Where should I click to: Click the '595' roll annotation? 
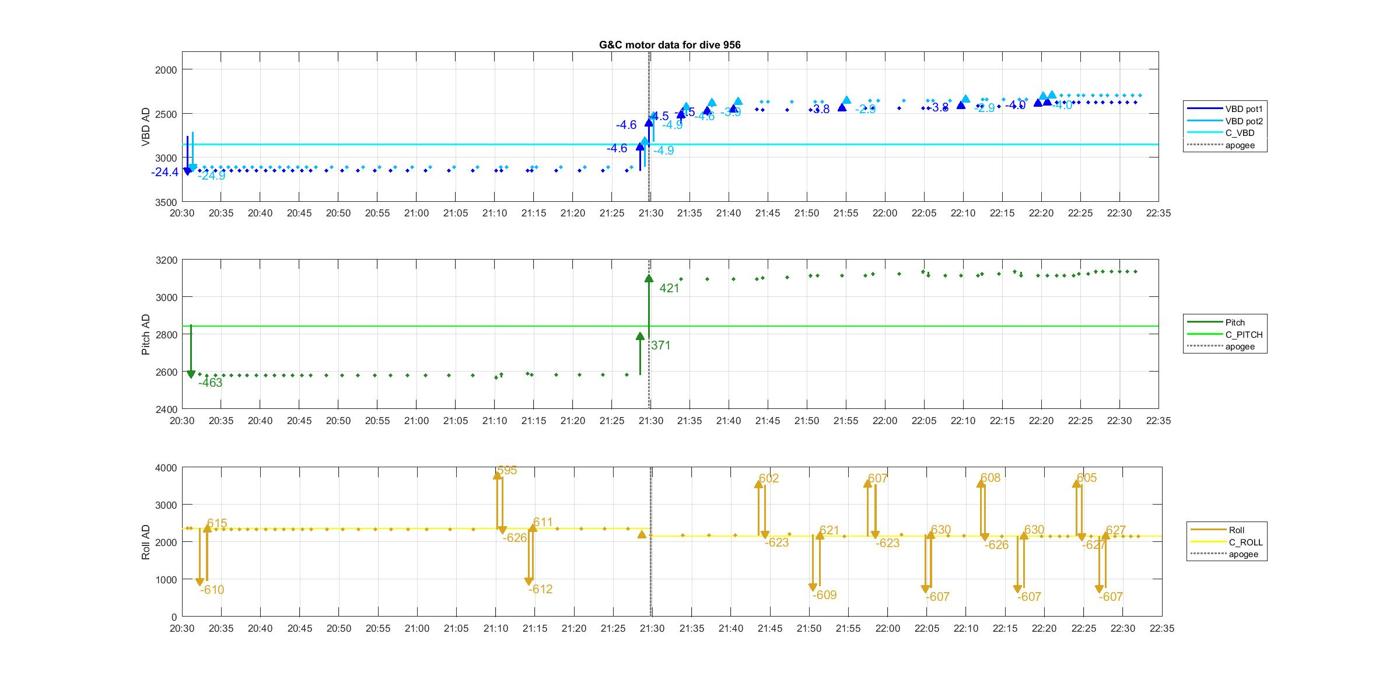[x=507, y=470]
